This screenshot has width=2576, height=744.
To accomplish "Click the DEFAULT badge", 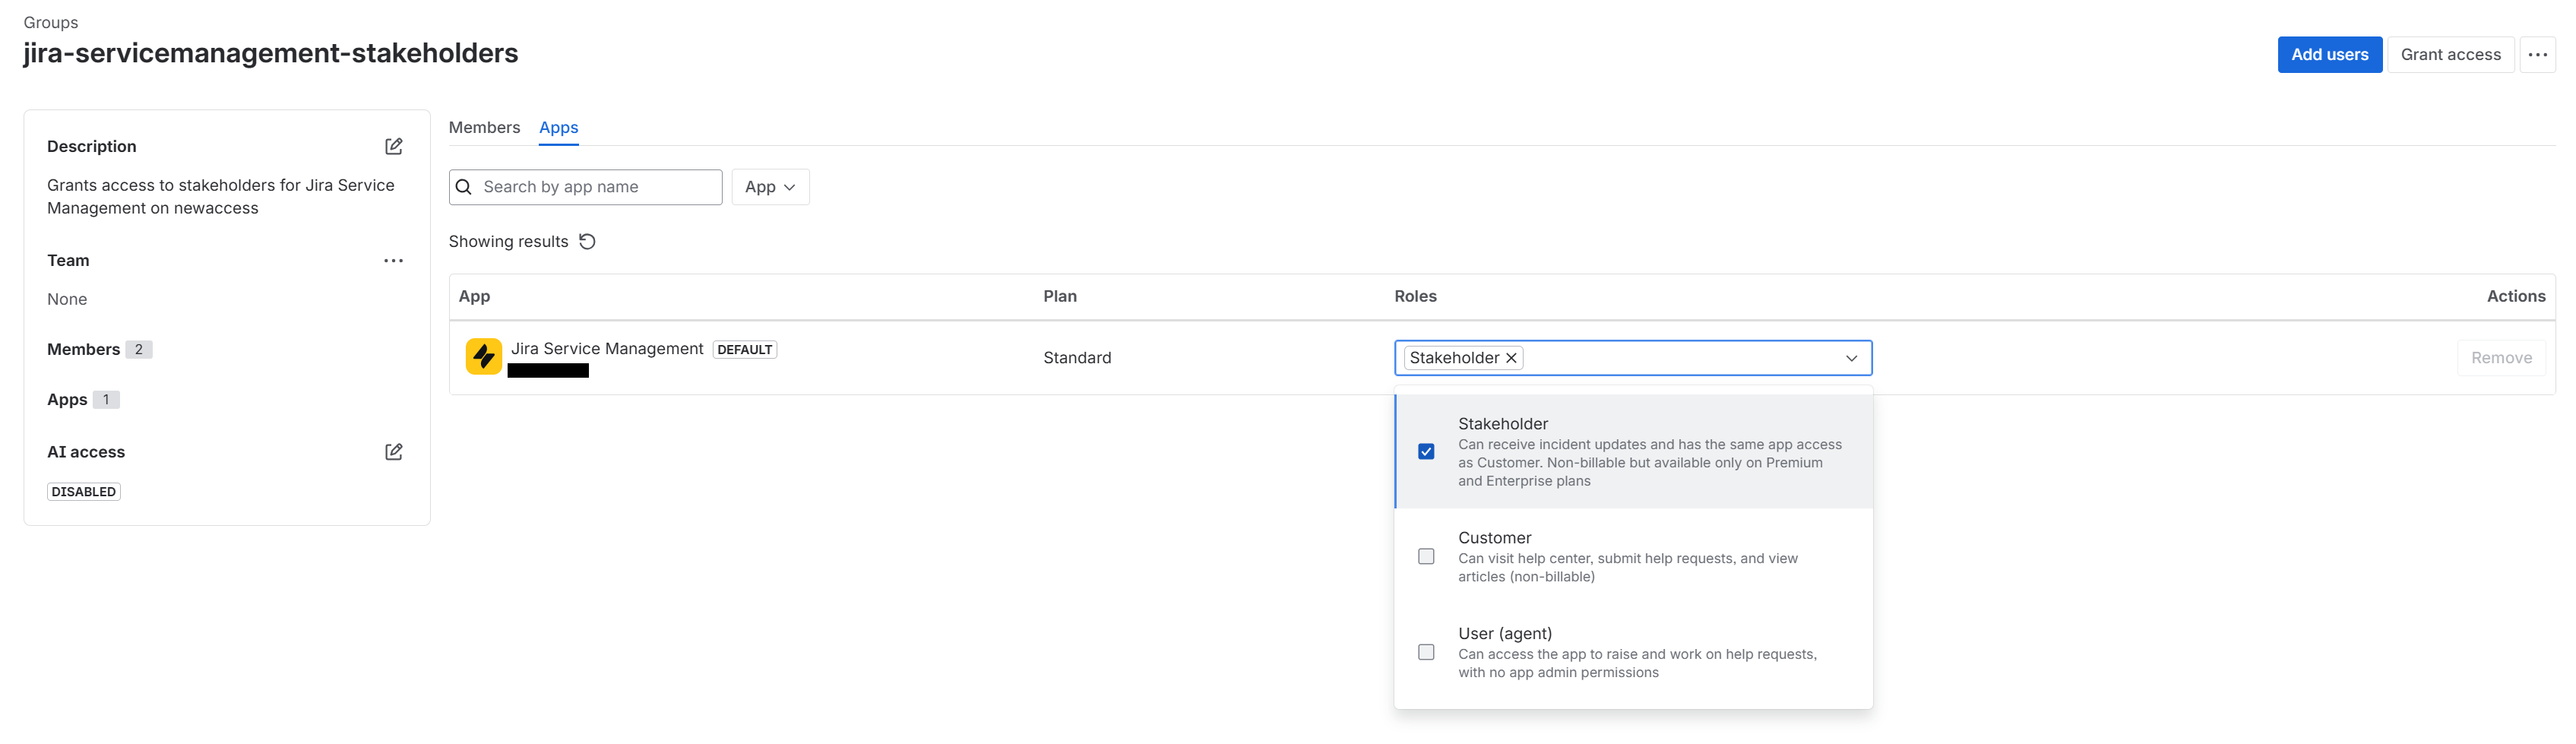I will 744,349.
